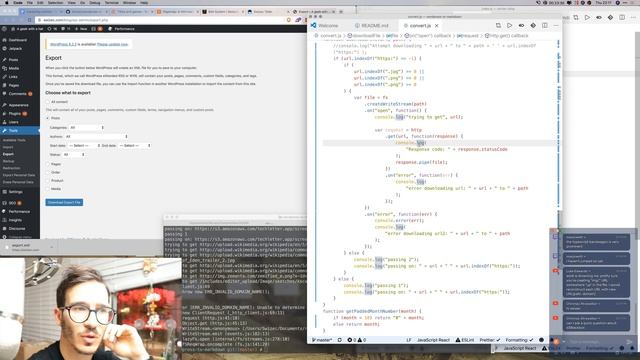Viewport: 640px width, 360px height.
Task: Select the Media radio button in export options
Action: tap(47, 189)
